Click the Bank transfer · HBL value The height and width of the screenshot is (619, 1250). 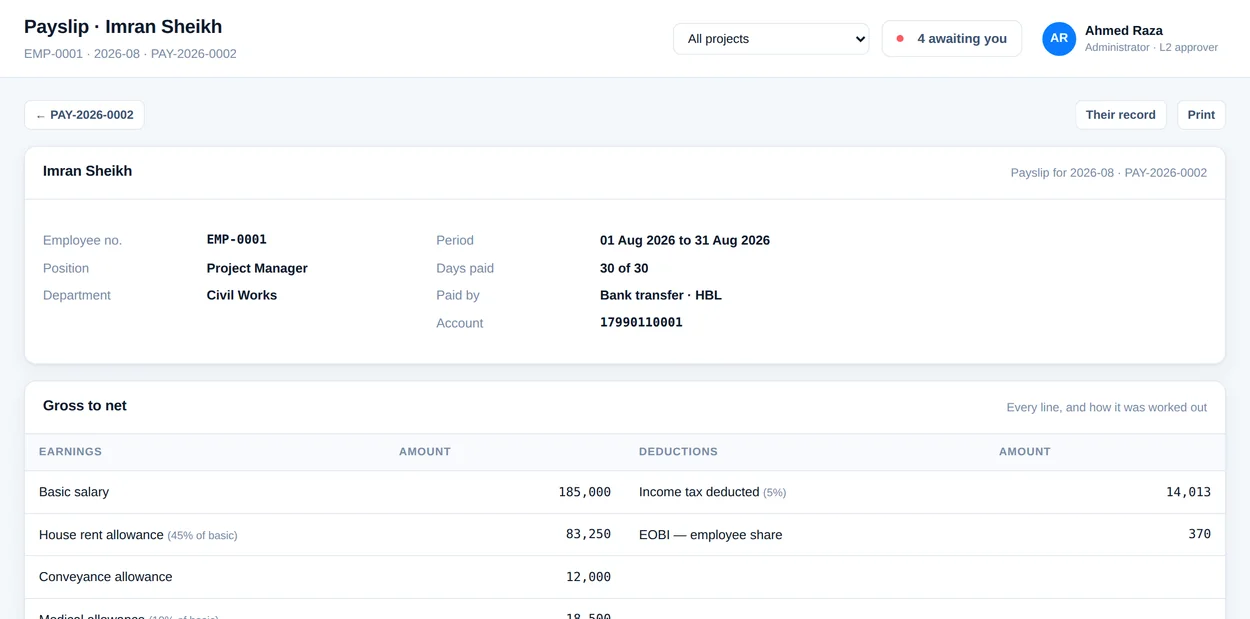coord(661,295)
